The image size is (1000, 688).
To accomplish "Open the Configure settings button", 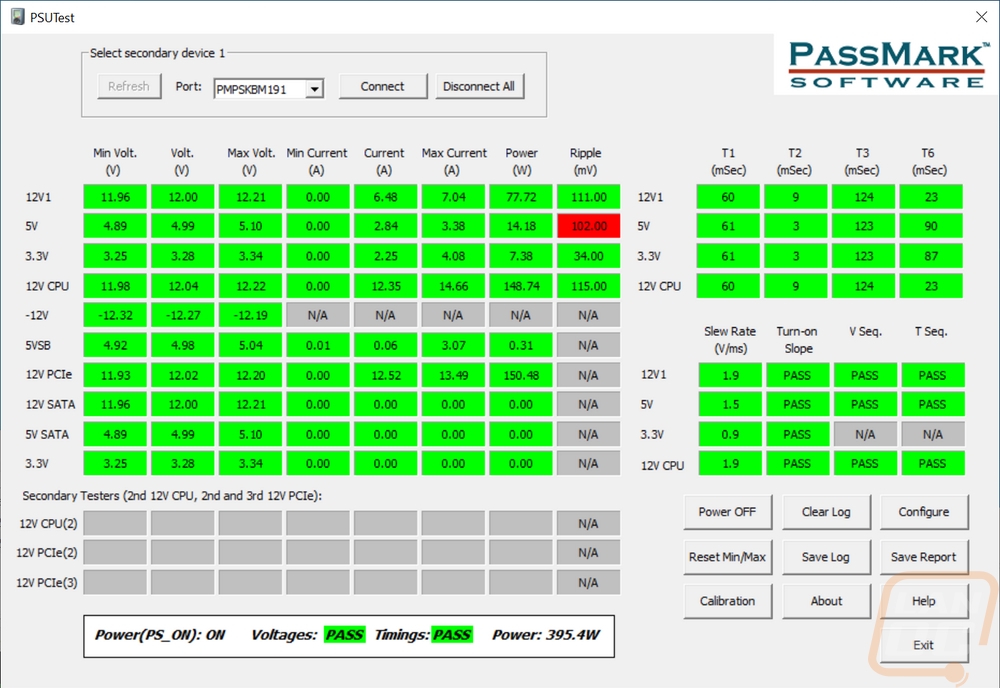I will (x=924, y=512).
